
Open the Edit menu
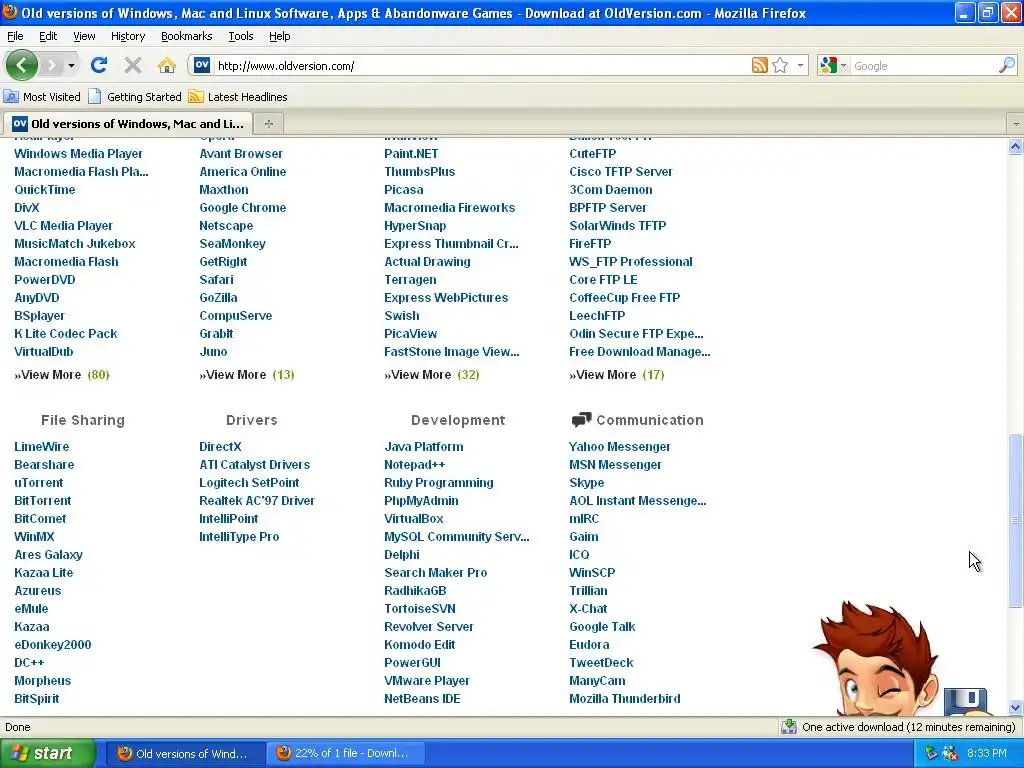click(x=48, y=36)
